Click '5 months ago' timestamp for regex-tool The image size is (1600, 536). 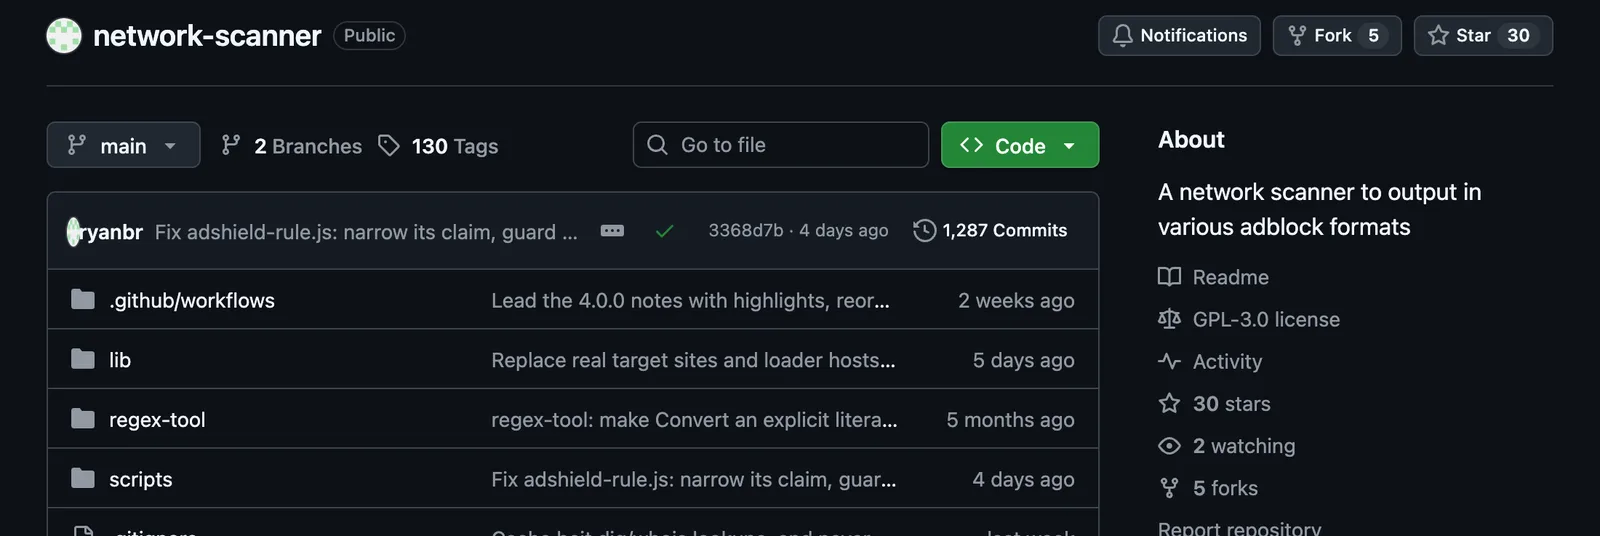click(x=1010, y=420)
